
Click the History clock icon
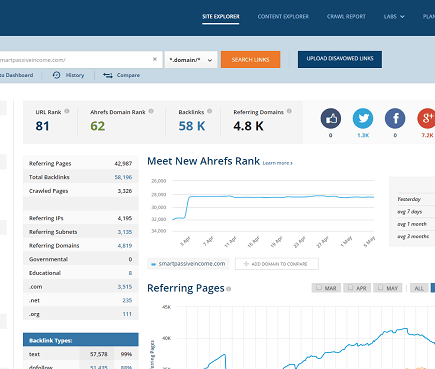pos(56,75)
